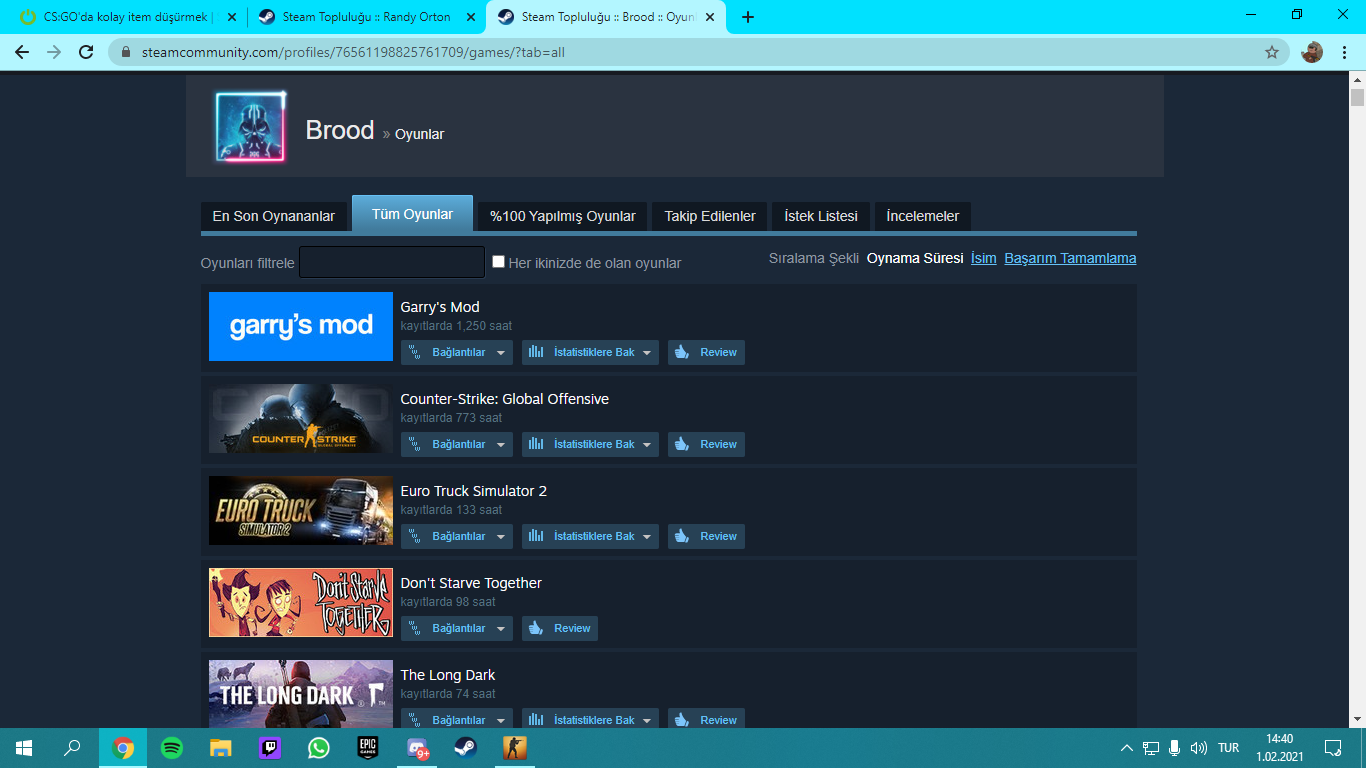Viewport: 1366px width, 768px height.
Task: Open Steam from the taskbar
Action: [466, 748]
